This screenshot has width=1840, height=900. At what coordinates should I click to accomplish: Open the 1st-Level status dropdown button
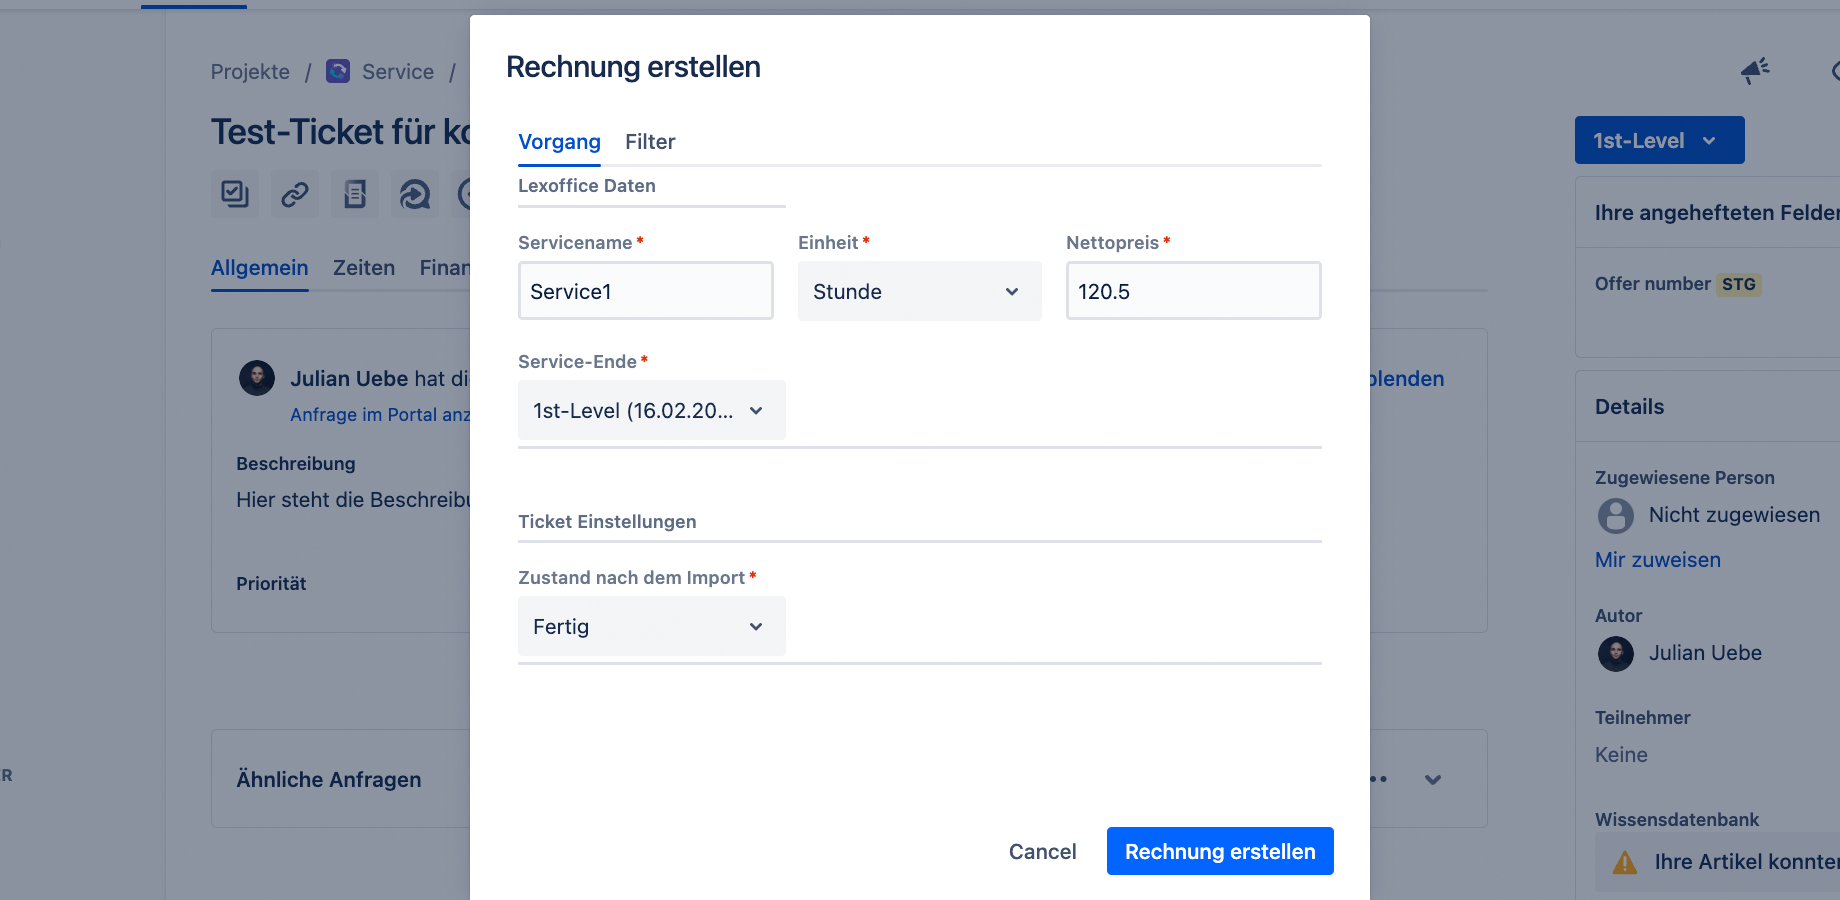coord(1659,140)
